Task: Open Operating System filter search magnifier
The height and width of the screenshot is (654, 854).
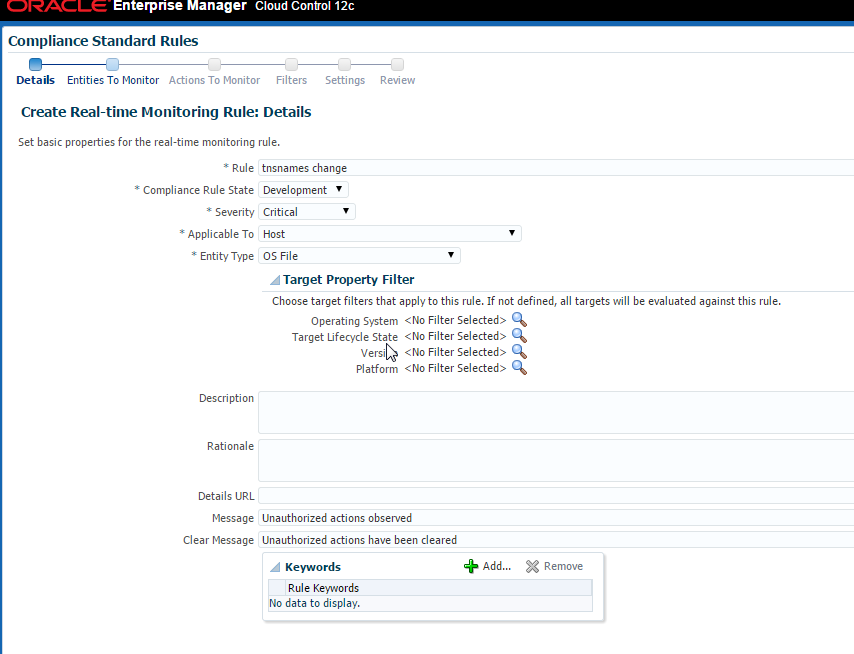Action: point(519,320)
